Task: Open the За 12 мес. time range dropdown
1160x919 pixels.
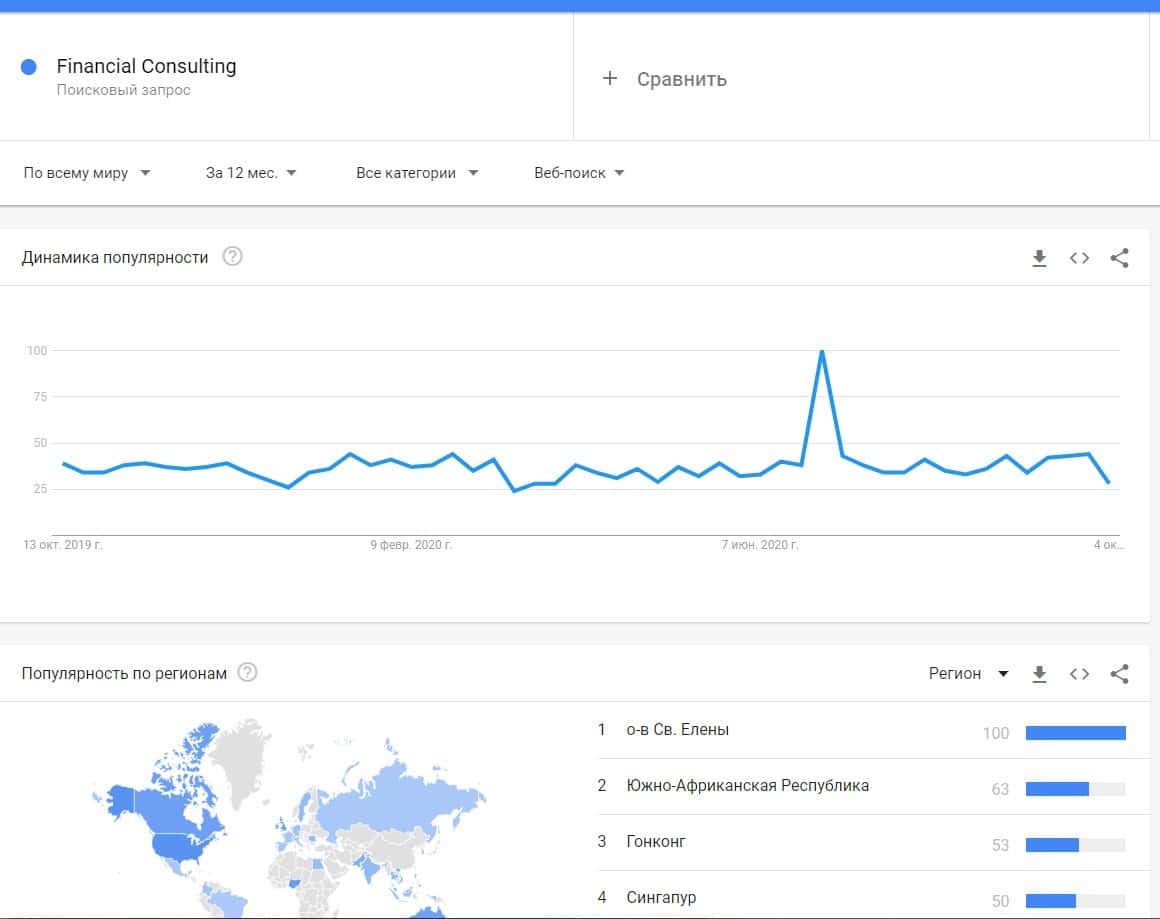Action: 251,173
